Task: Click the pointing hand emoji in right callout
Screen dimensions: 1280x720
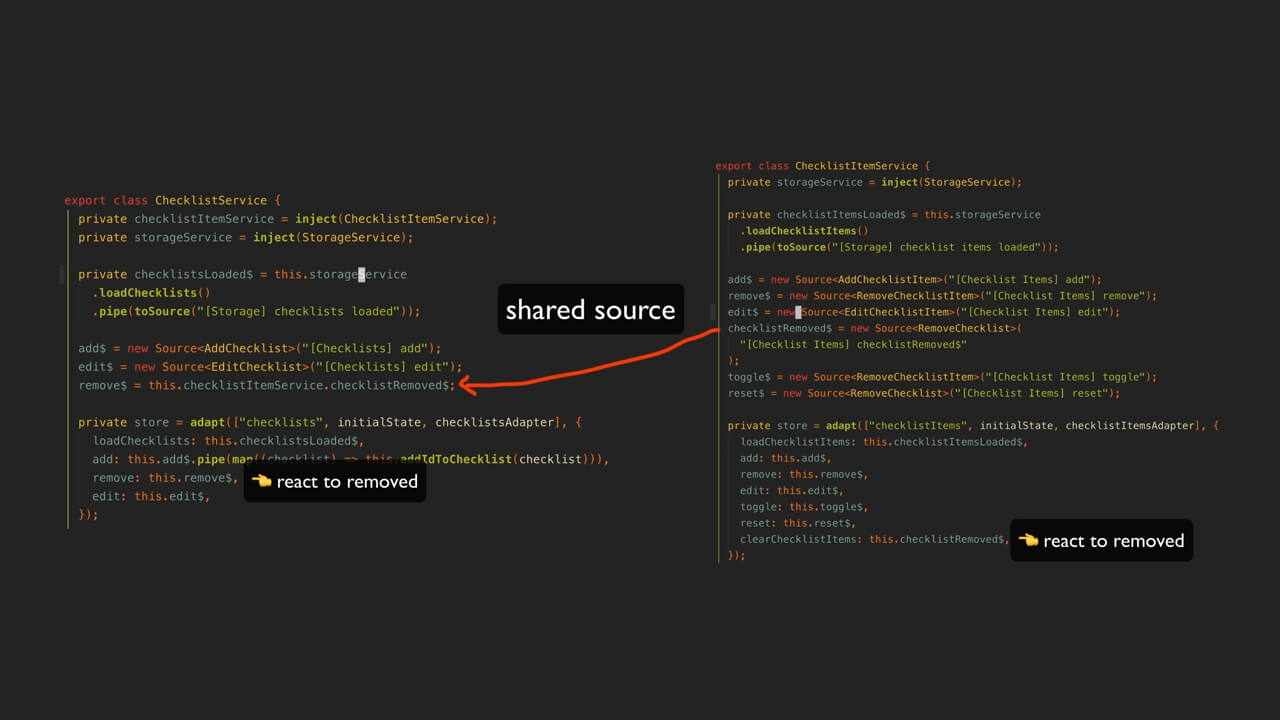Action: 1028,540
